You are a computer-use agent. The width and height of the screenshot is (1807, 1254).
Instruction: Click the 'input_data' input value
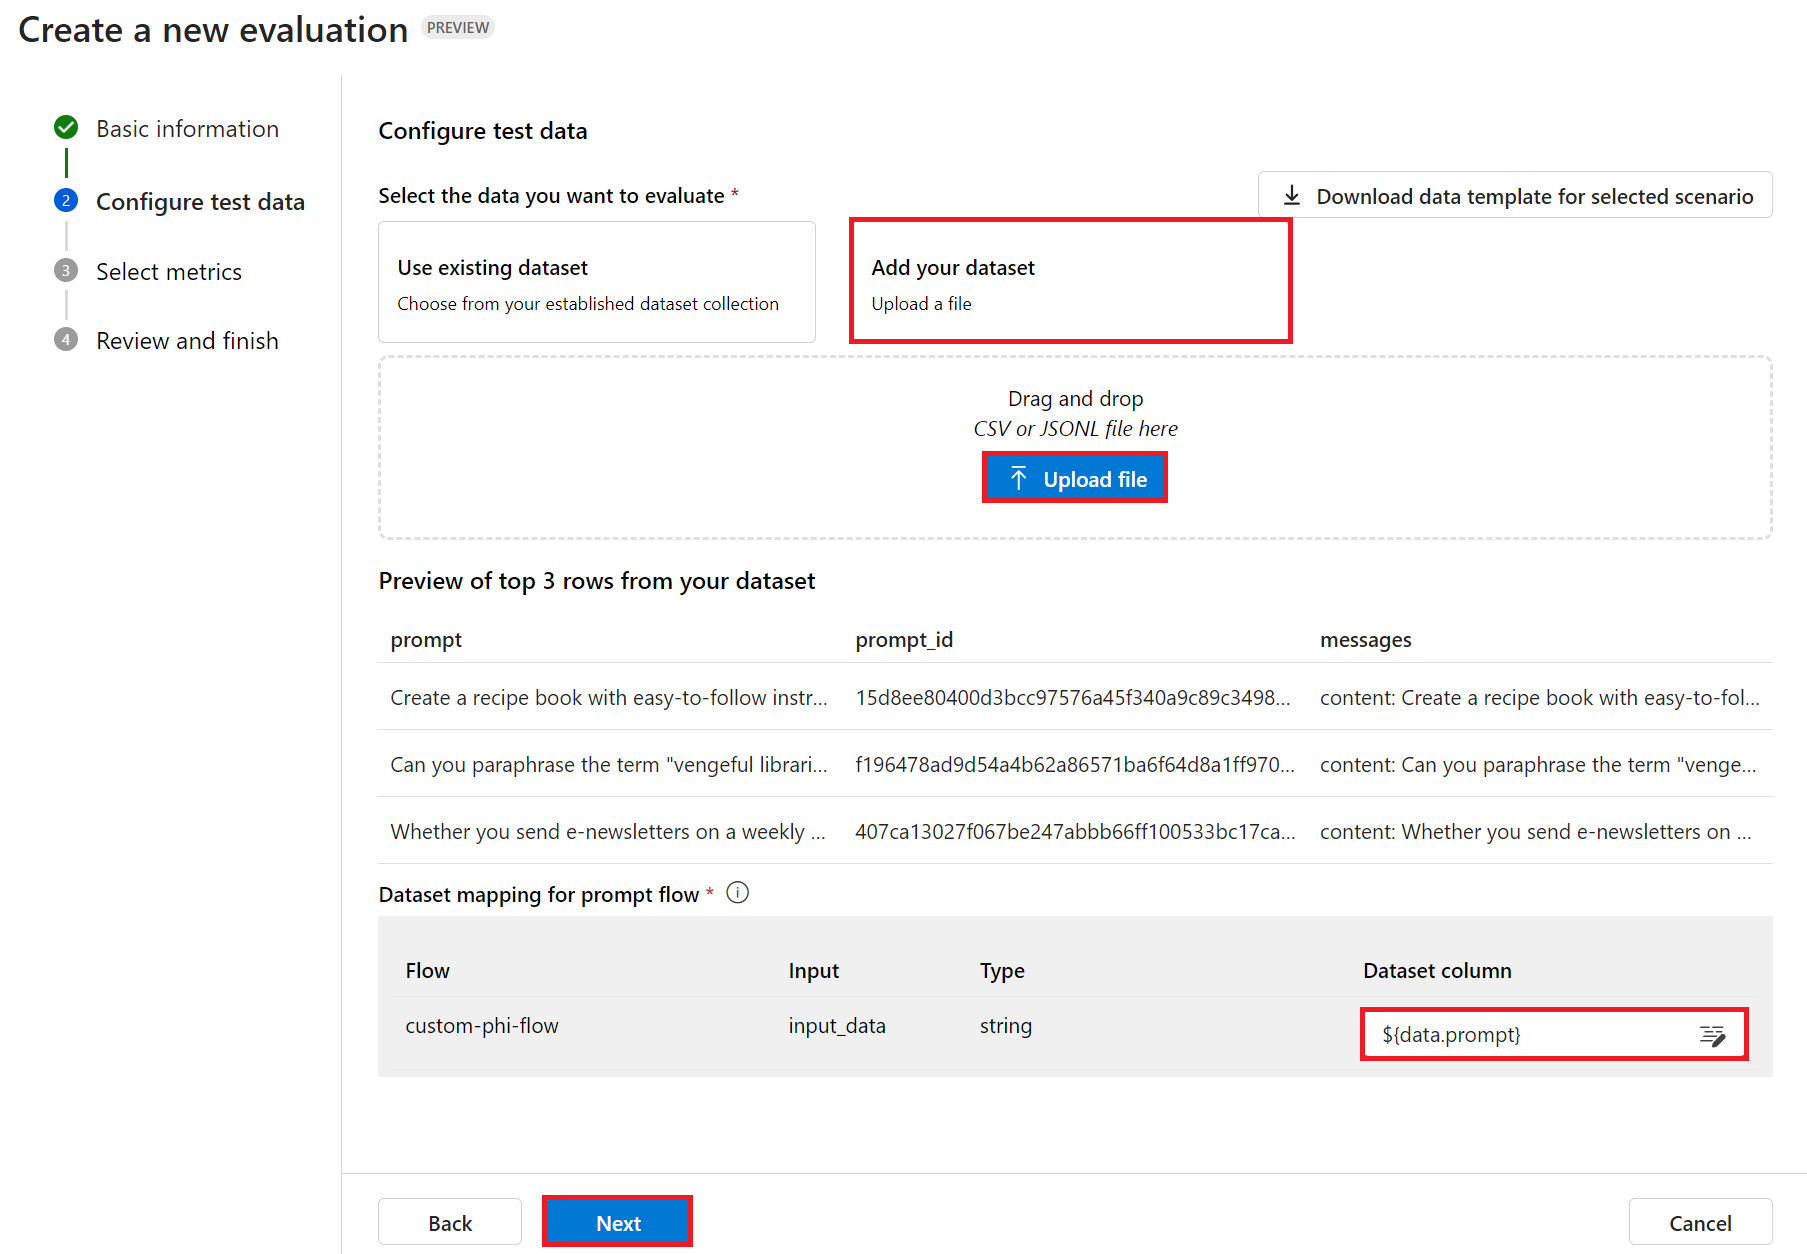point(837,1026)
